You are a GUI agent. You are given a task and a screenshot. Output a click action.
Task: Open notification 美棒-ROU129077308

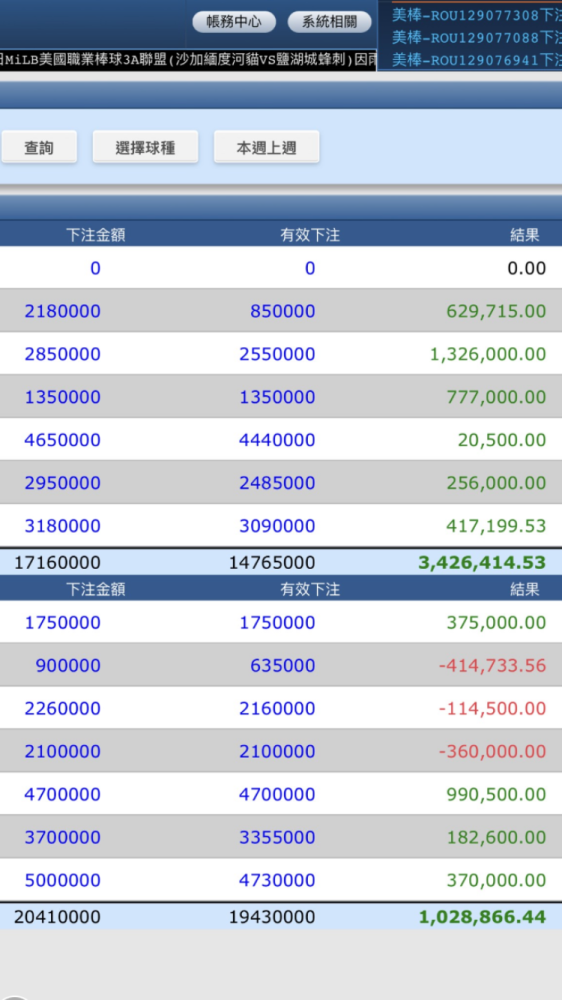[477, 15]
